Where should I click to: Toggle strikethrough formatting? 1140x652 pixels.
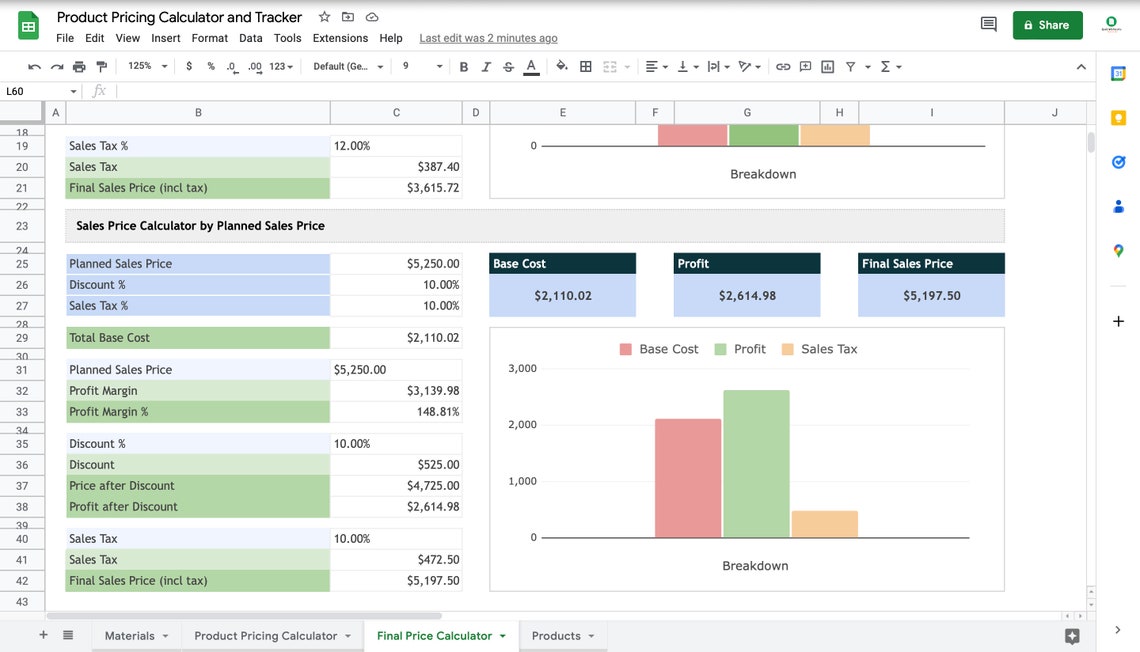click(508, 66)
